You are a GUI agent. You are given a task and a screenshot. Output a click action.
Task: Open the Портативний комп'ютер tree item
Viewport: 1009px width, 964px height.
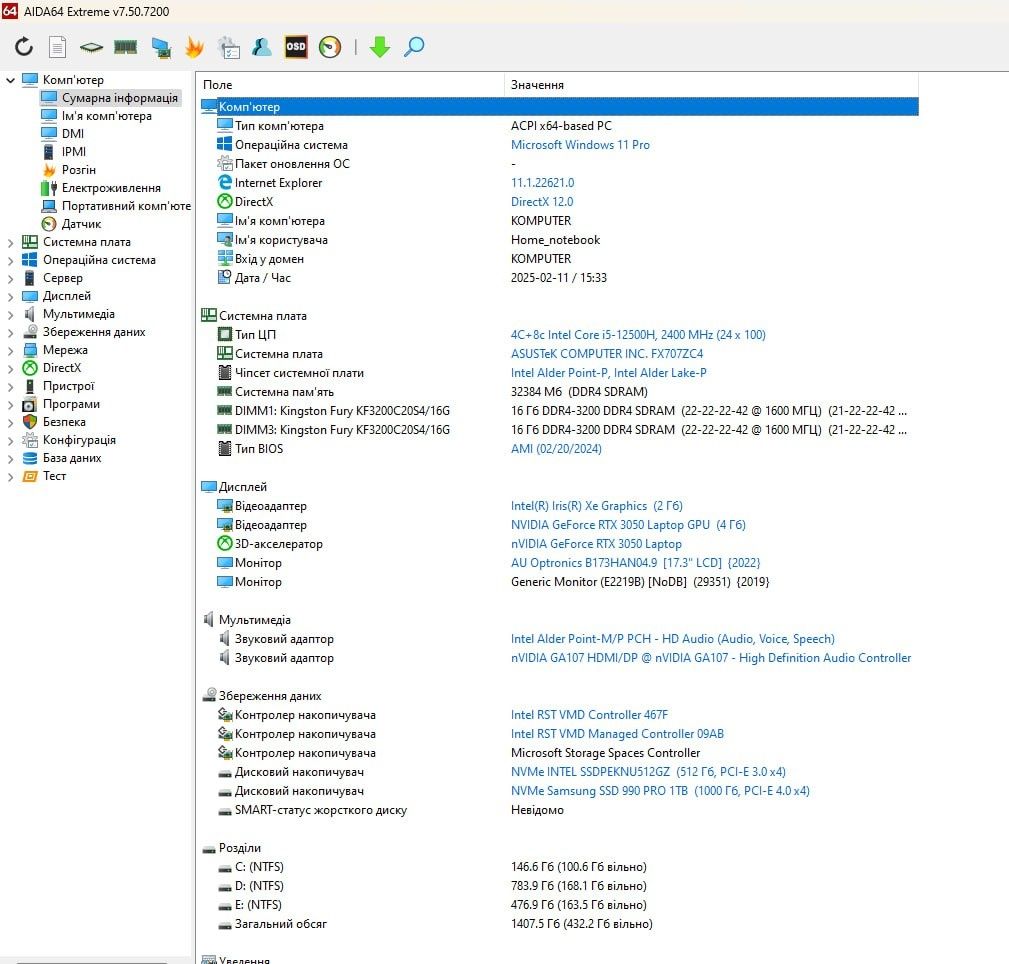(x=126, y=206)
